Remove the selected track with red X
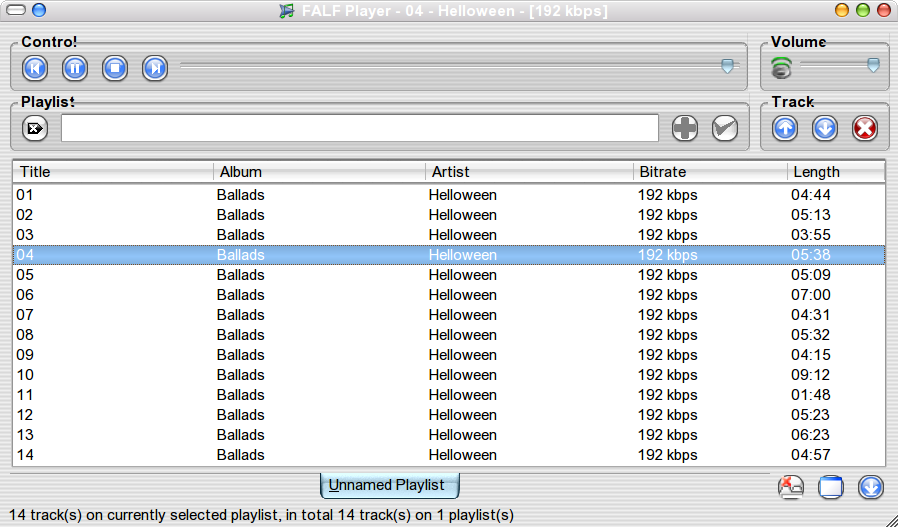 (x=865, y=128)
